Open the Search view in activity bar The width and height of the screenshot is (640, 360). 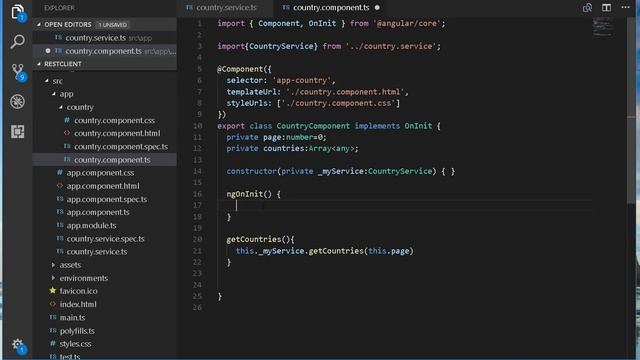(18, 41)
